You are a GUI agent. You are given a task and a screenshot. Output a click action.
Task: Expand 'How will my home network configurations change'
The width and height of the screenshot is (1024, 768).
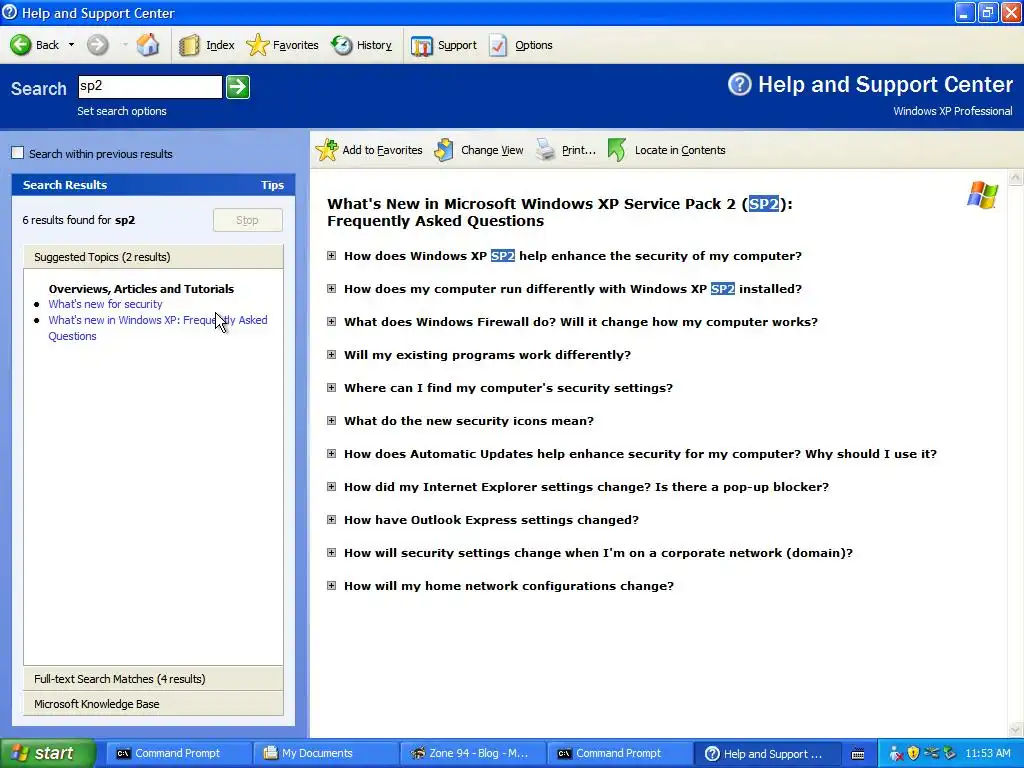pos(331,585)
